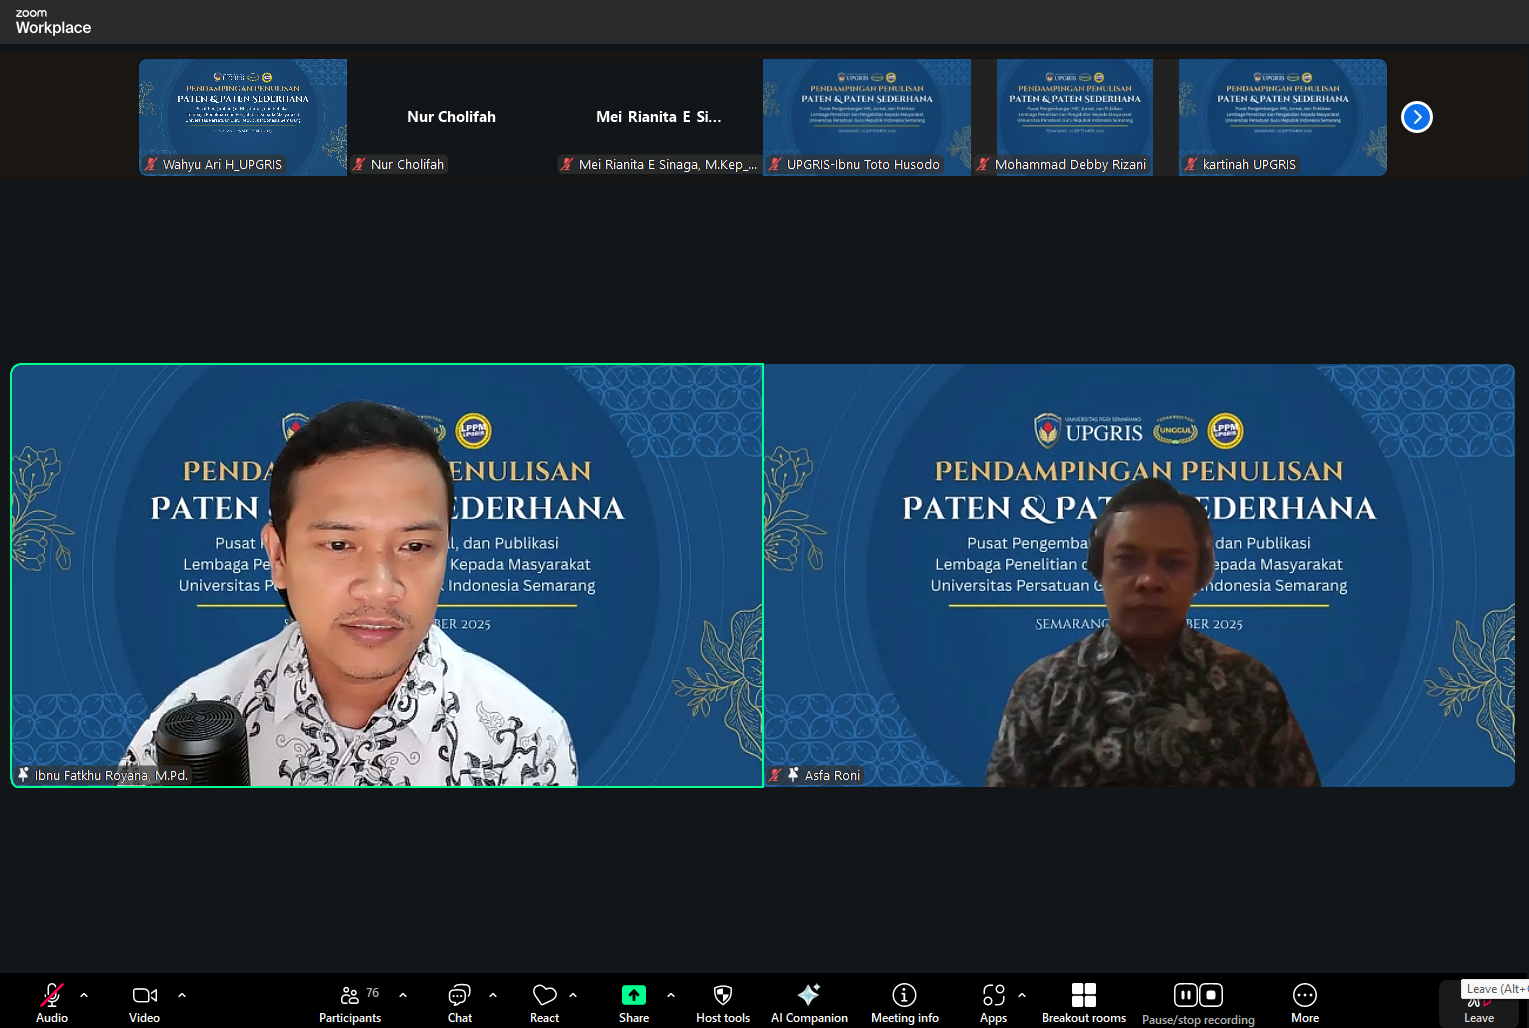Show next participants with blue arrow

coord(1416,117)
